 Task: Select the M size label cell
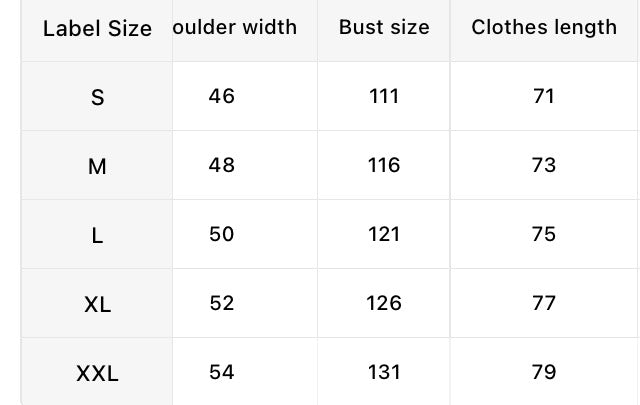[97, 166]
